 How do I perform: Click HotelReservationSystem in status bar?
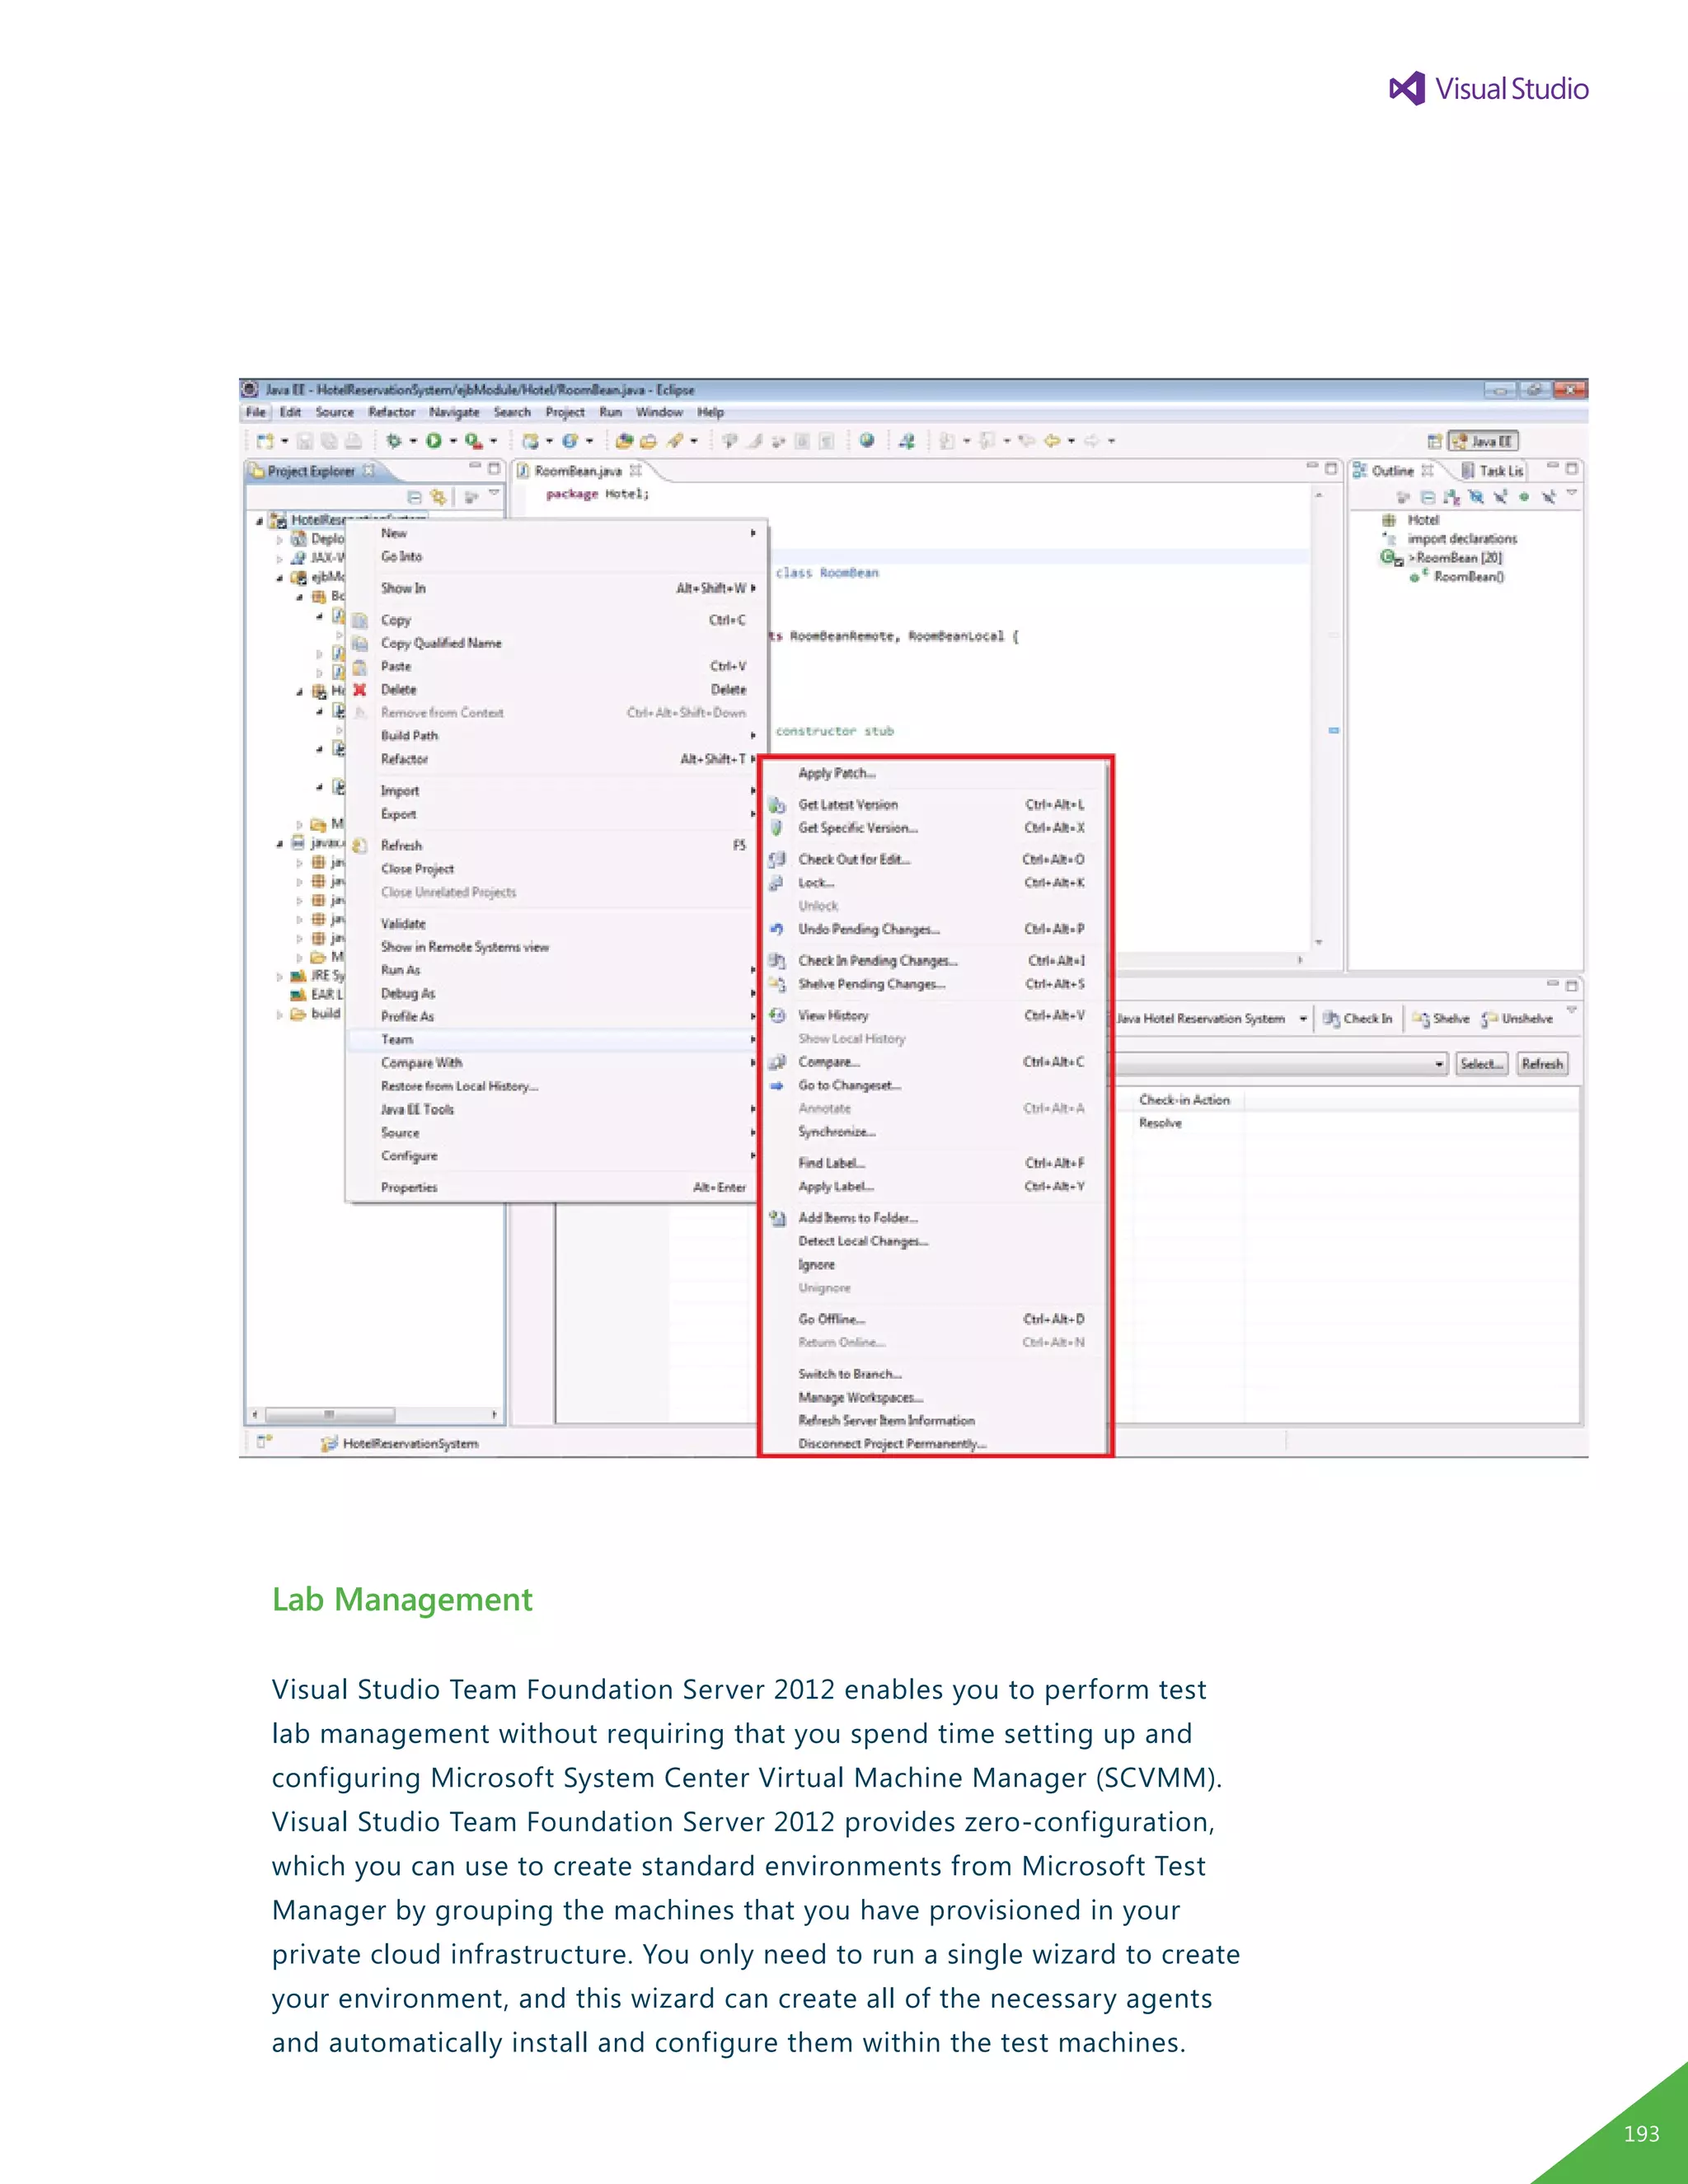pyautogui.click(x=410, y=1444)
